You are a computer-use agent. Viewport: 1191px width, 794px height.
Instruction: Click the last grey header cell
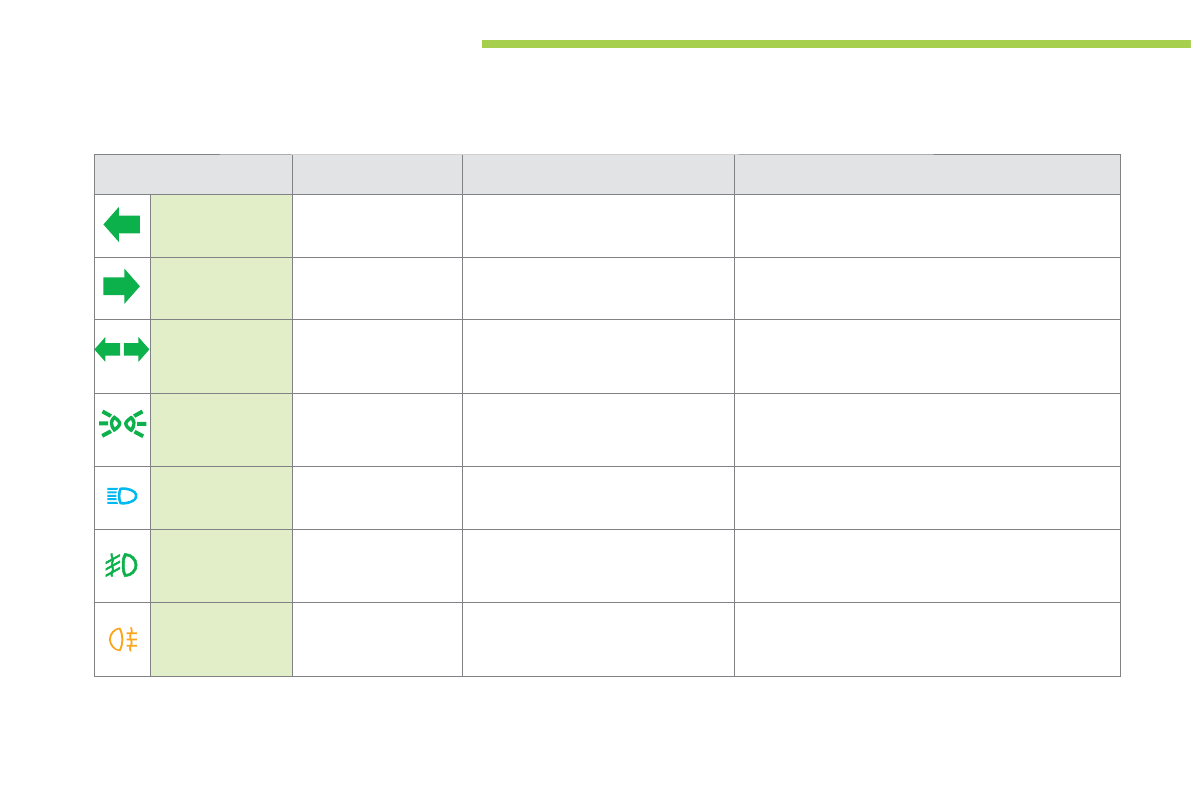(x=927, y=174)
